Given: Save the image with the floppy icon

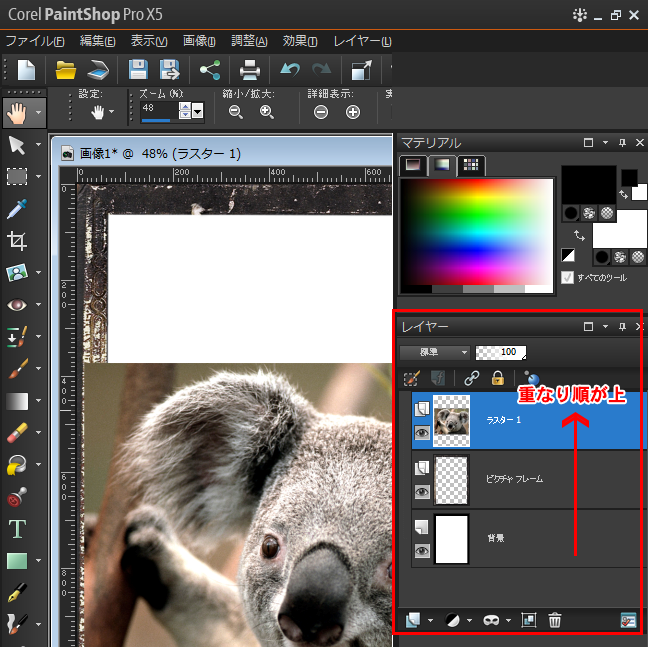Looking at the screenshot, I should (x=138, y=70).
